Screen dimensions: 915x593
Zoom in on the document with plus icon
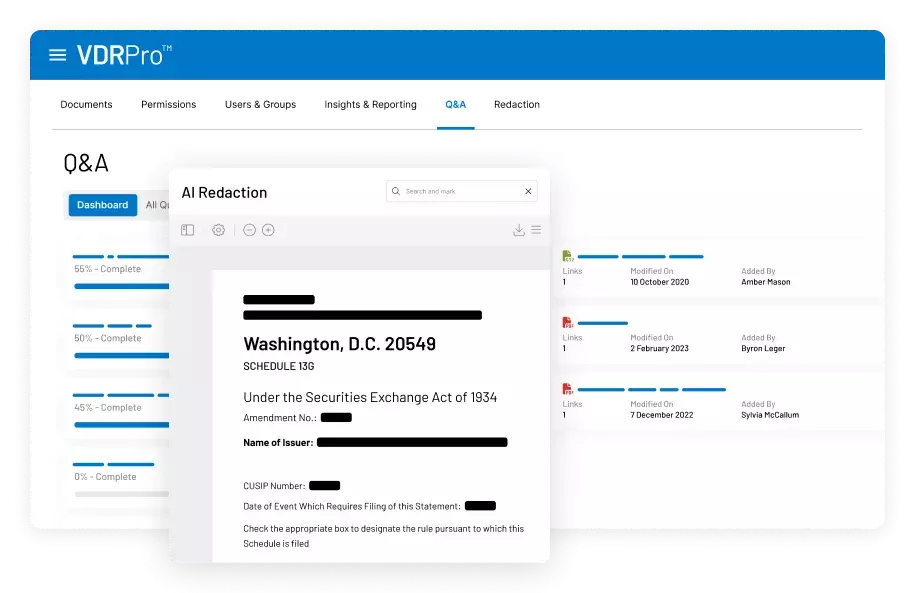[x=268, y=230]
